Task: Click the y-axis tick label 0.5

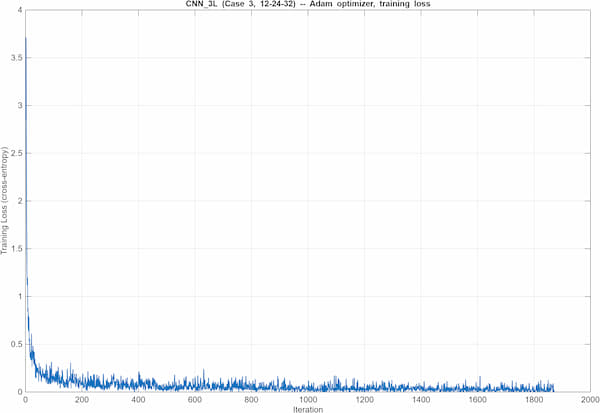Action: [16, 344]
